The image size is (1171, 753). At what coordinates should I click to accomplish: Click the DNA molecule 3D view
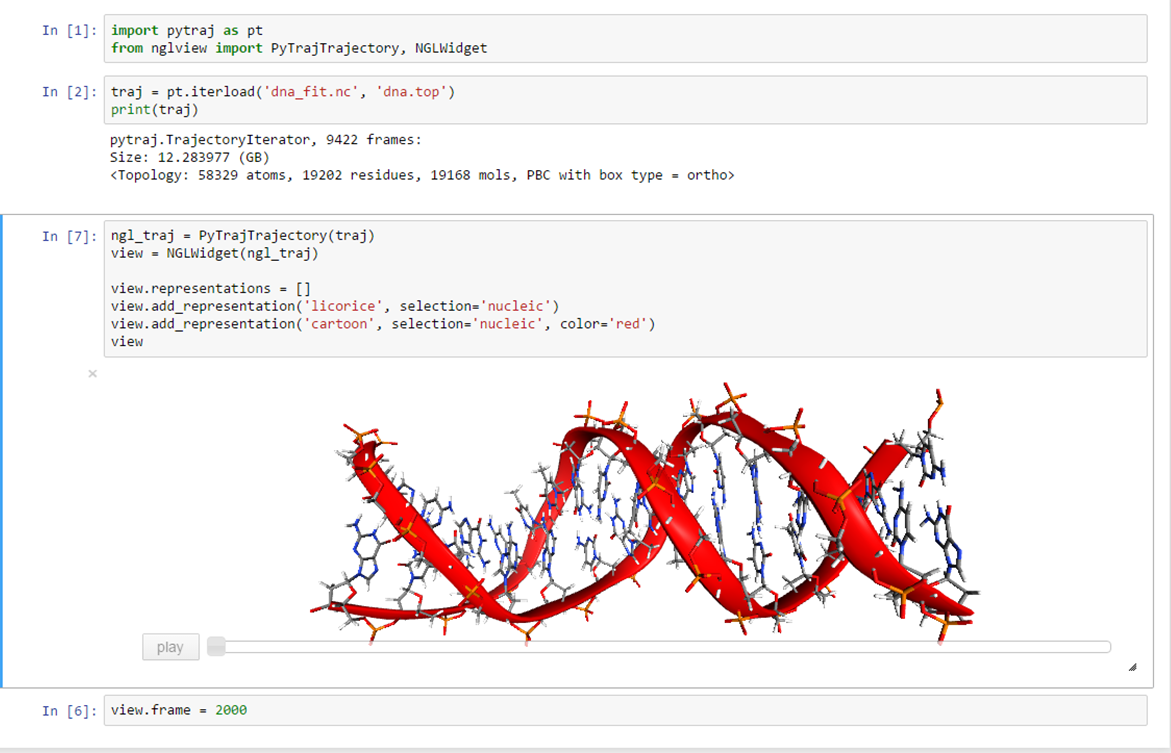pos(644,512)
